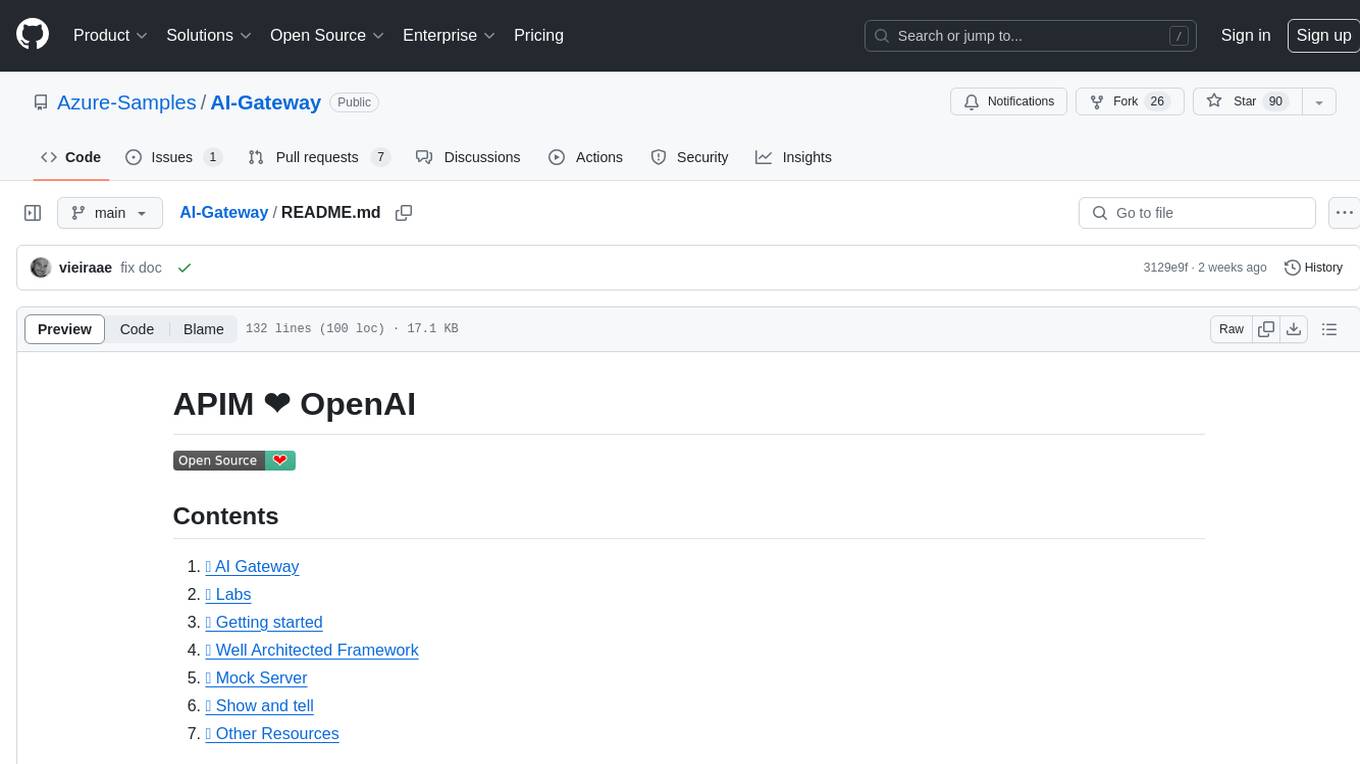Click the Sign up button
Image resolution: width=1360 pixels, height=764 pixels.
point(1323,35)
